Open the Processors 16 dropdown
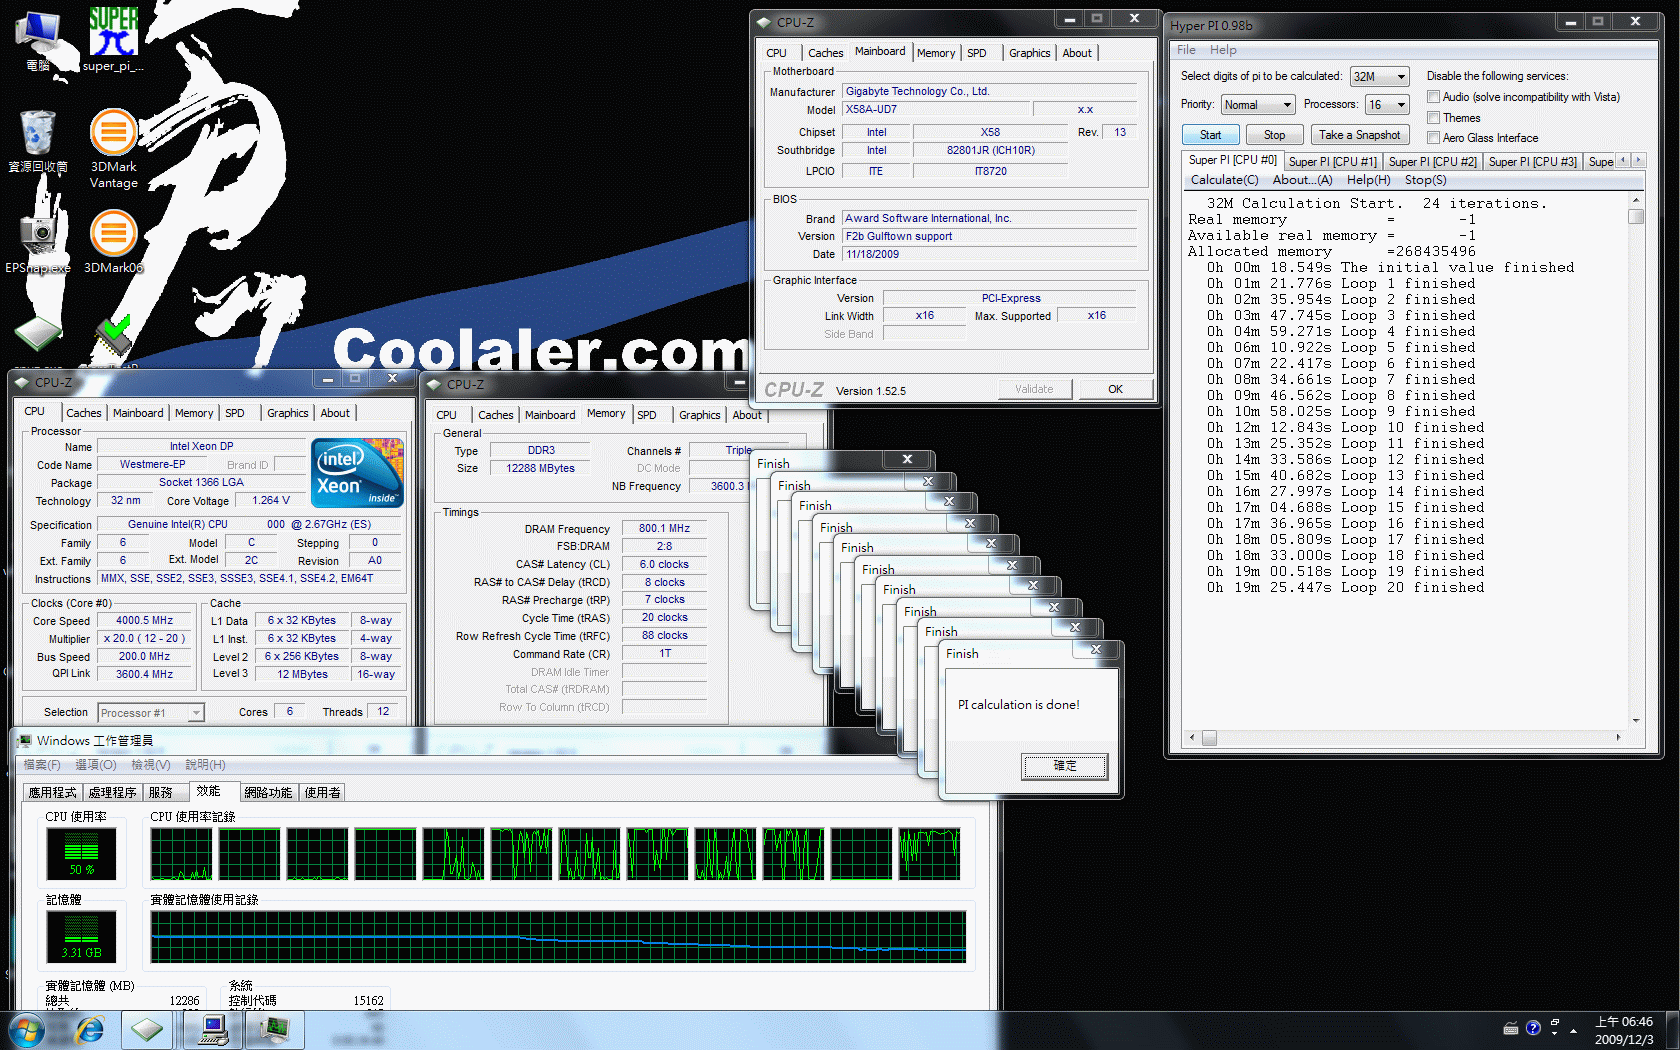Screen dimensions: 1680x1050 (1387, 105)
